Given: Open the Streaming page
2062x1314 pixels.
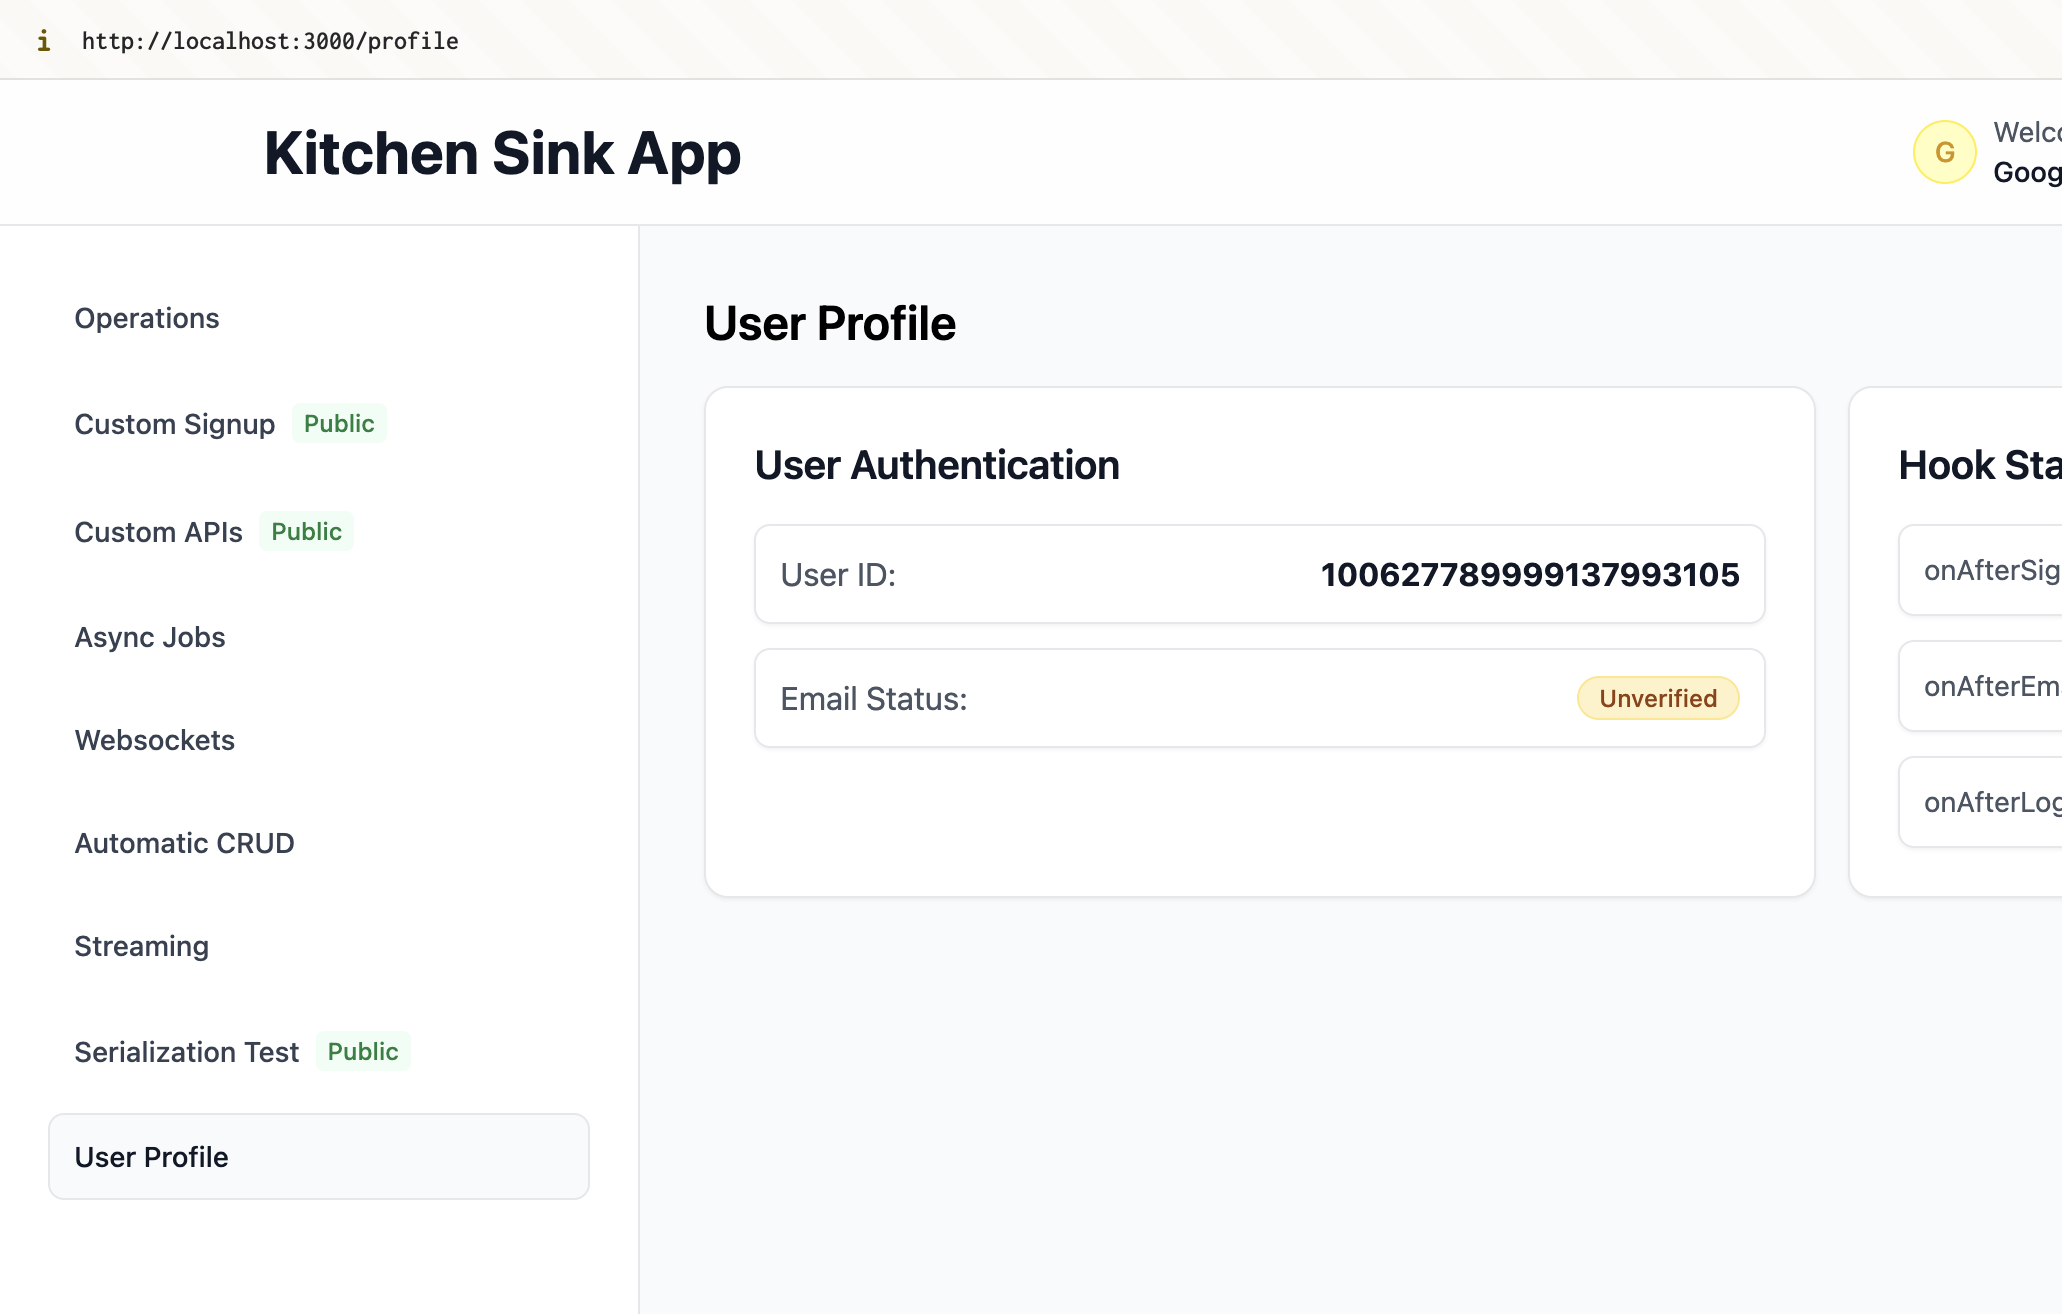Looking at the screenshot, I should click(x=141, y=946).
